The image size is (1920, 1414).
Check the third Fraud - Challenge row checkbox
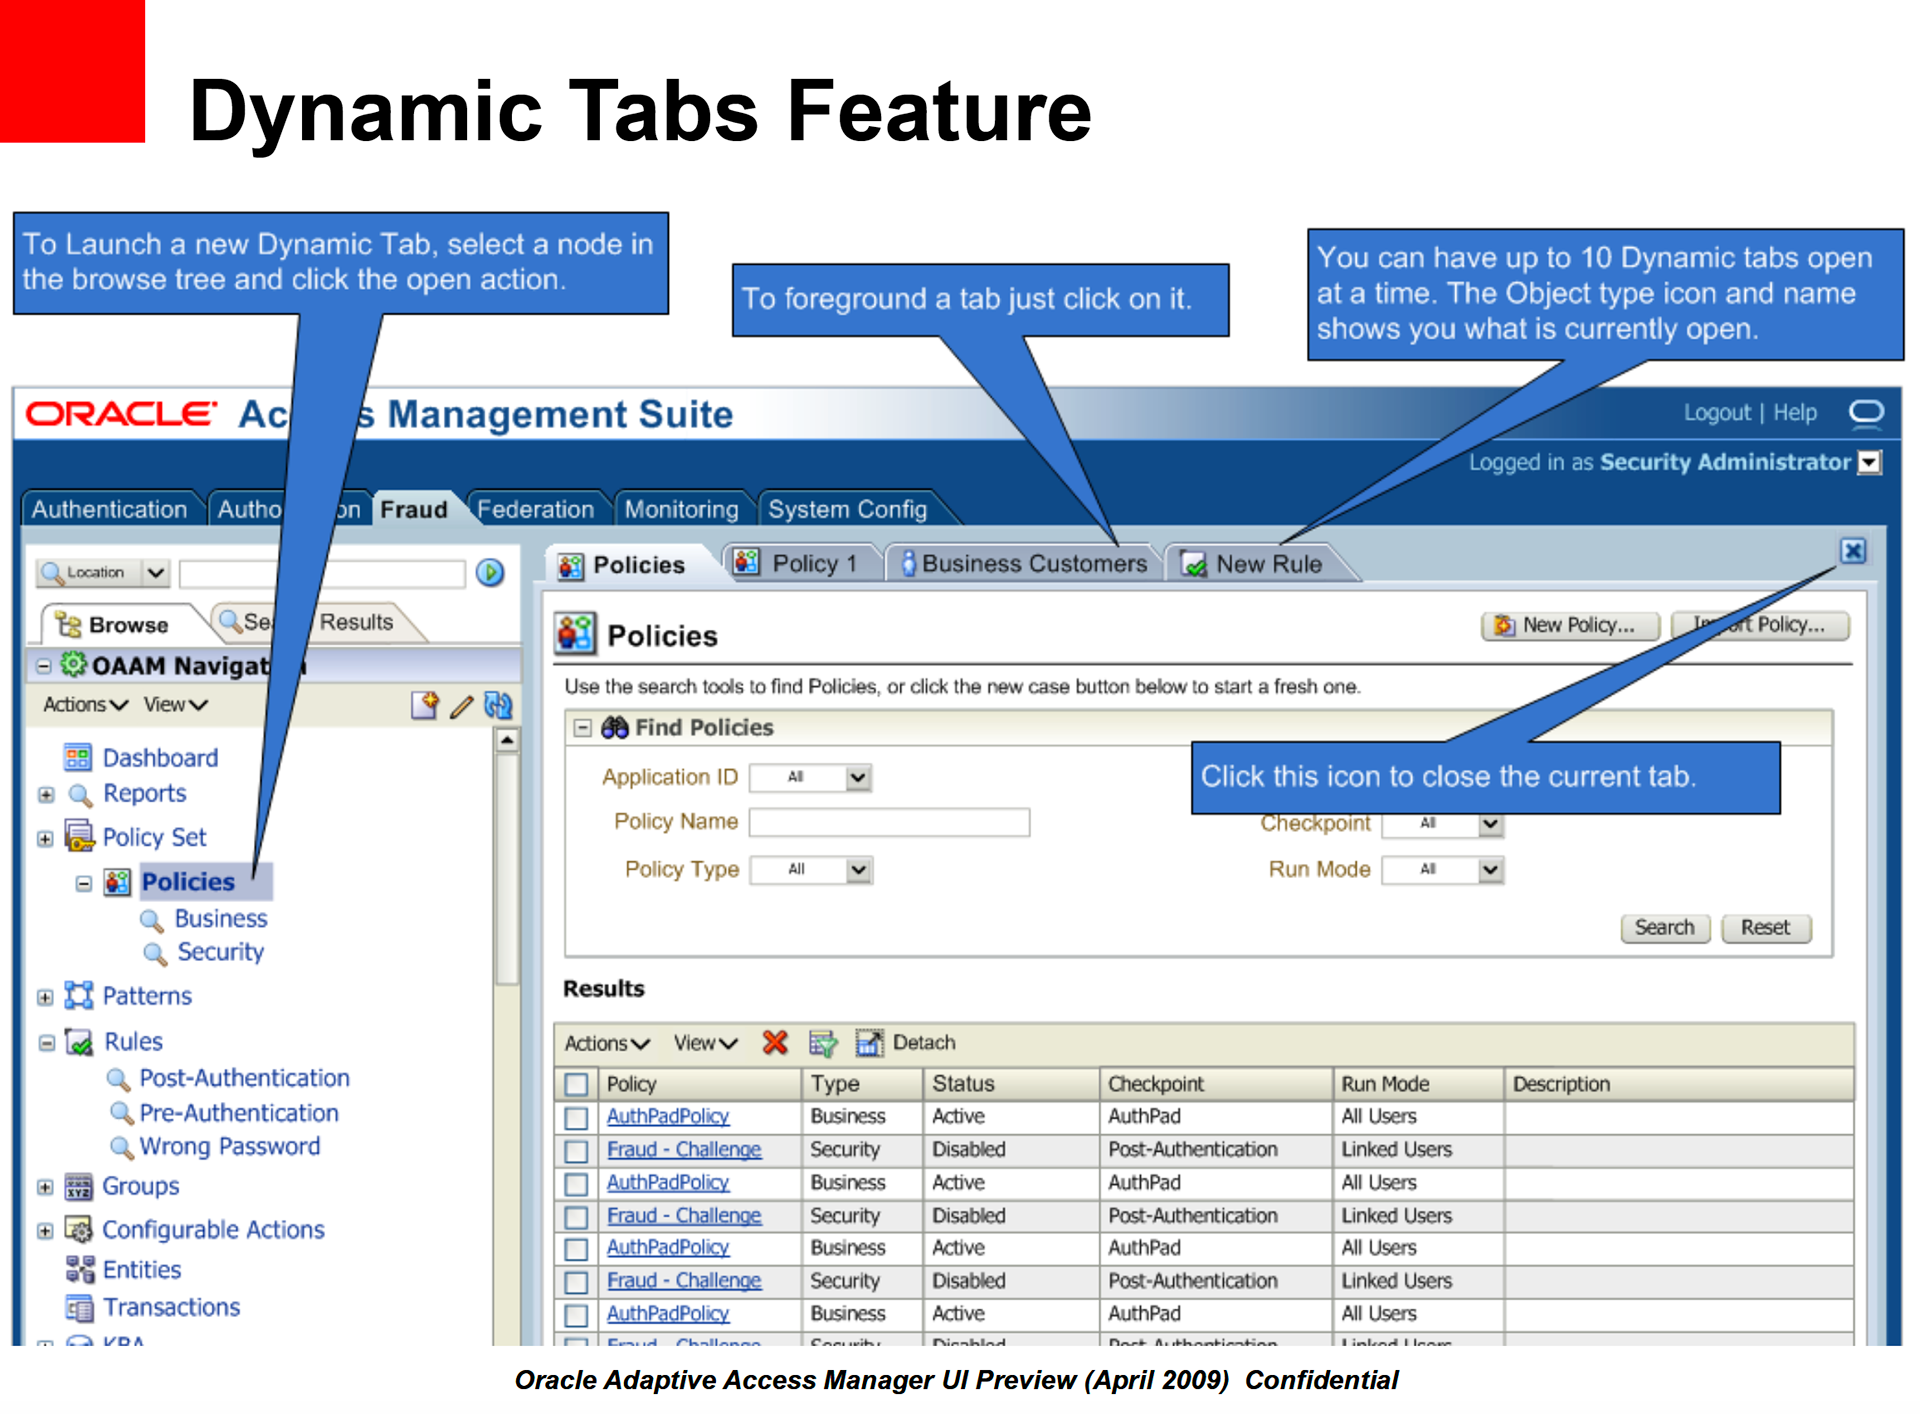pyautogui.click(x=576, y=1282)
